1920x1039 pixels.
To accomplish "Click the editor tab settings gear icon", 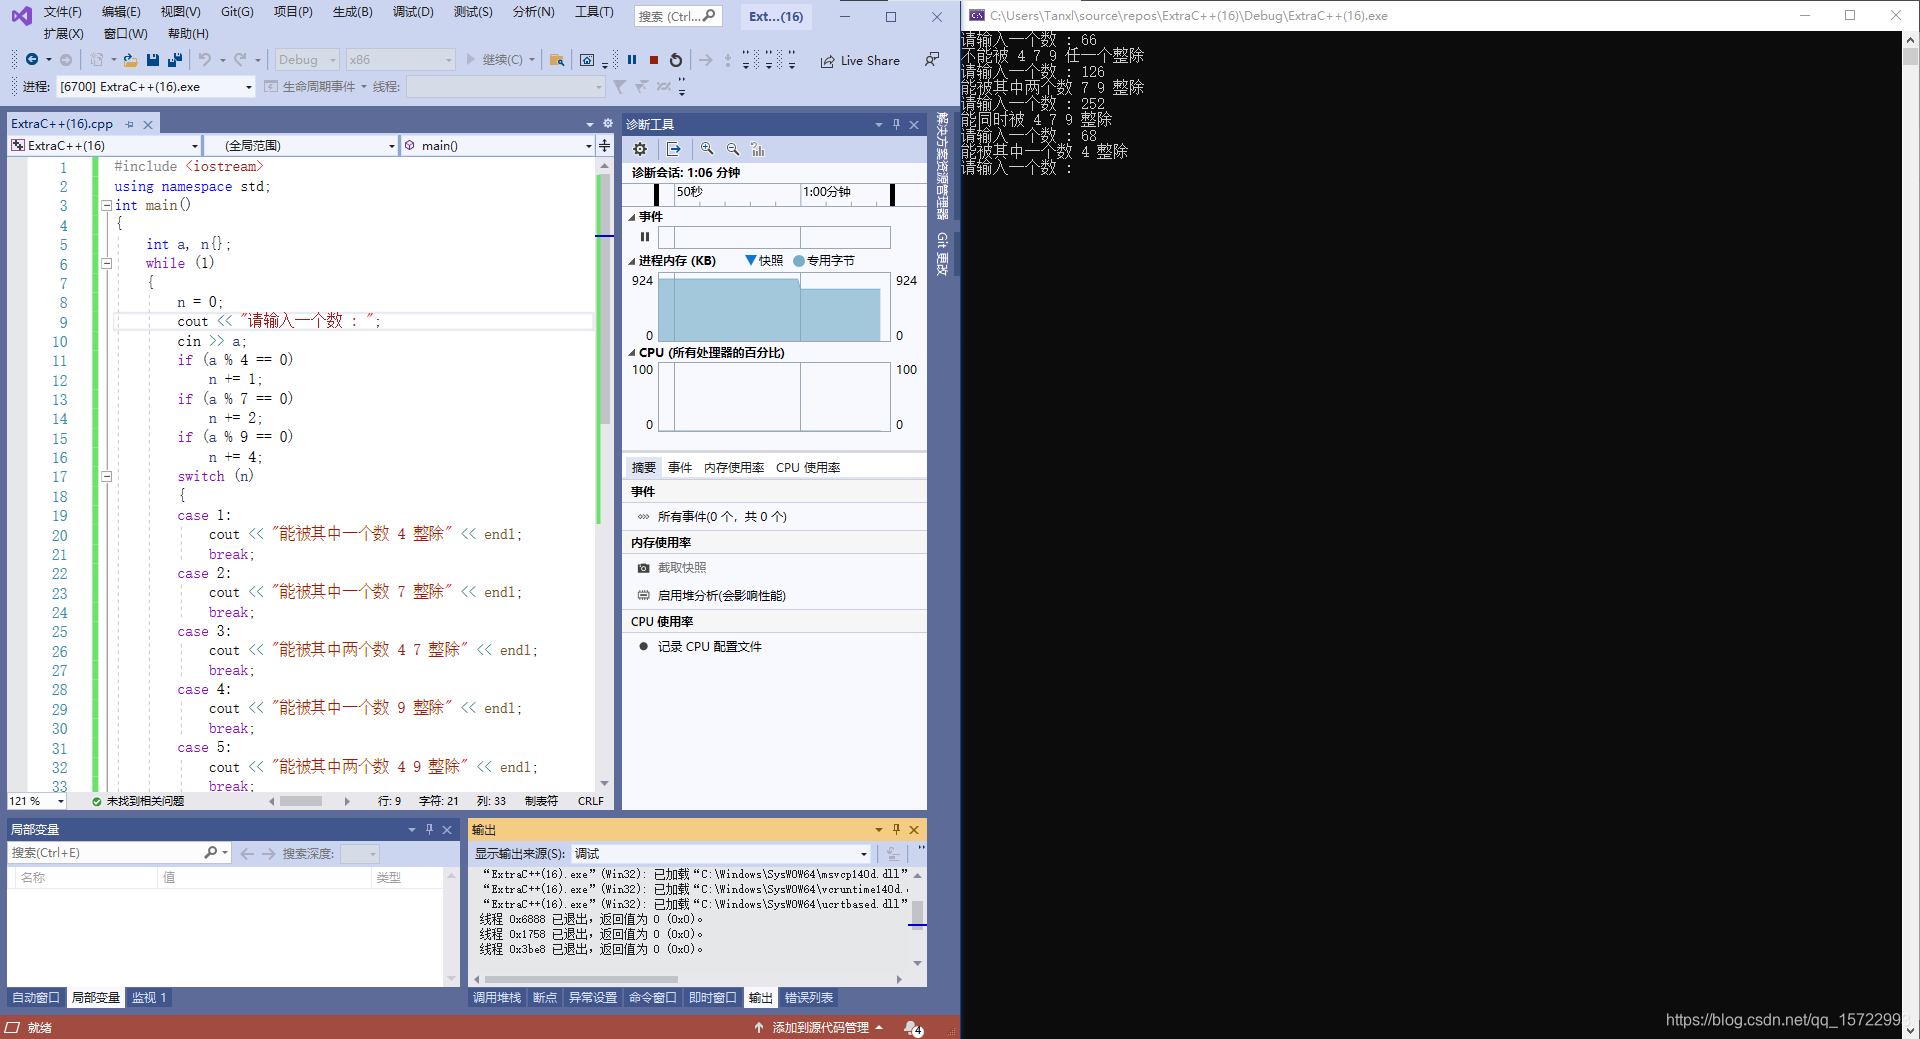I will (x=607, y=124).
